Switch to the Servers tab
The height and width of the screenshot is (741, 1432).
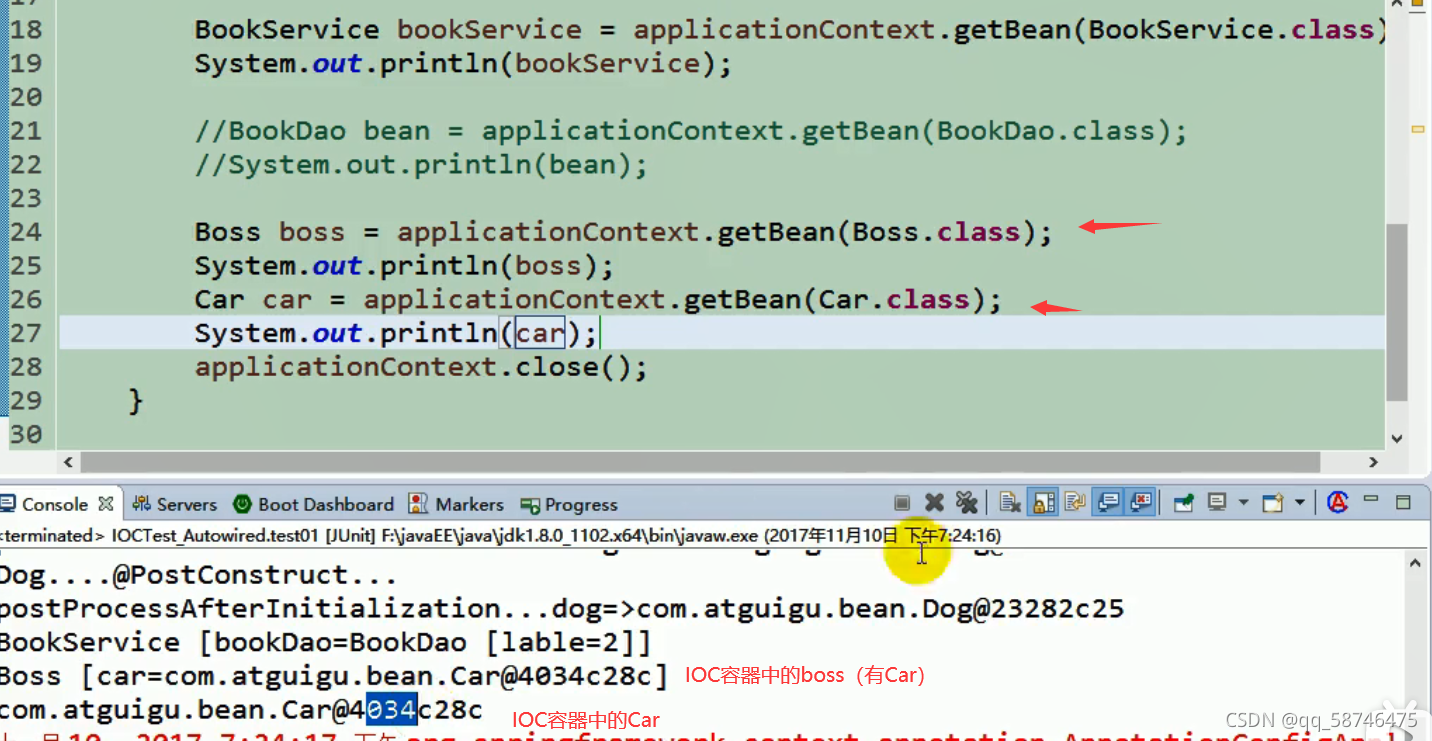[175, 504]
